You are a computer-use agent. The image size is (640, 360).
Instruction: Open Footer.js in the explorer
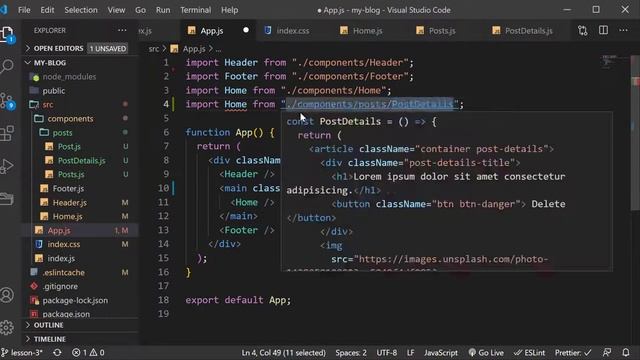68,189
